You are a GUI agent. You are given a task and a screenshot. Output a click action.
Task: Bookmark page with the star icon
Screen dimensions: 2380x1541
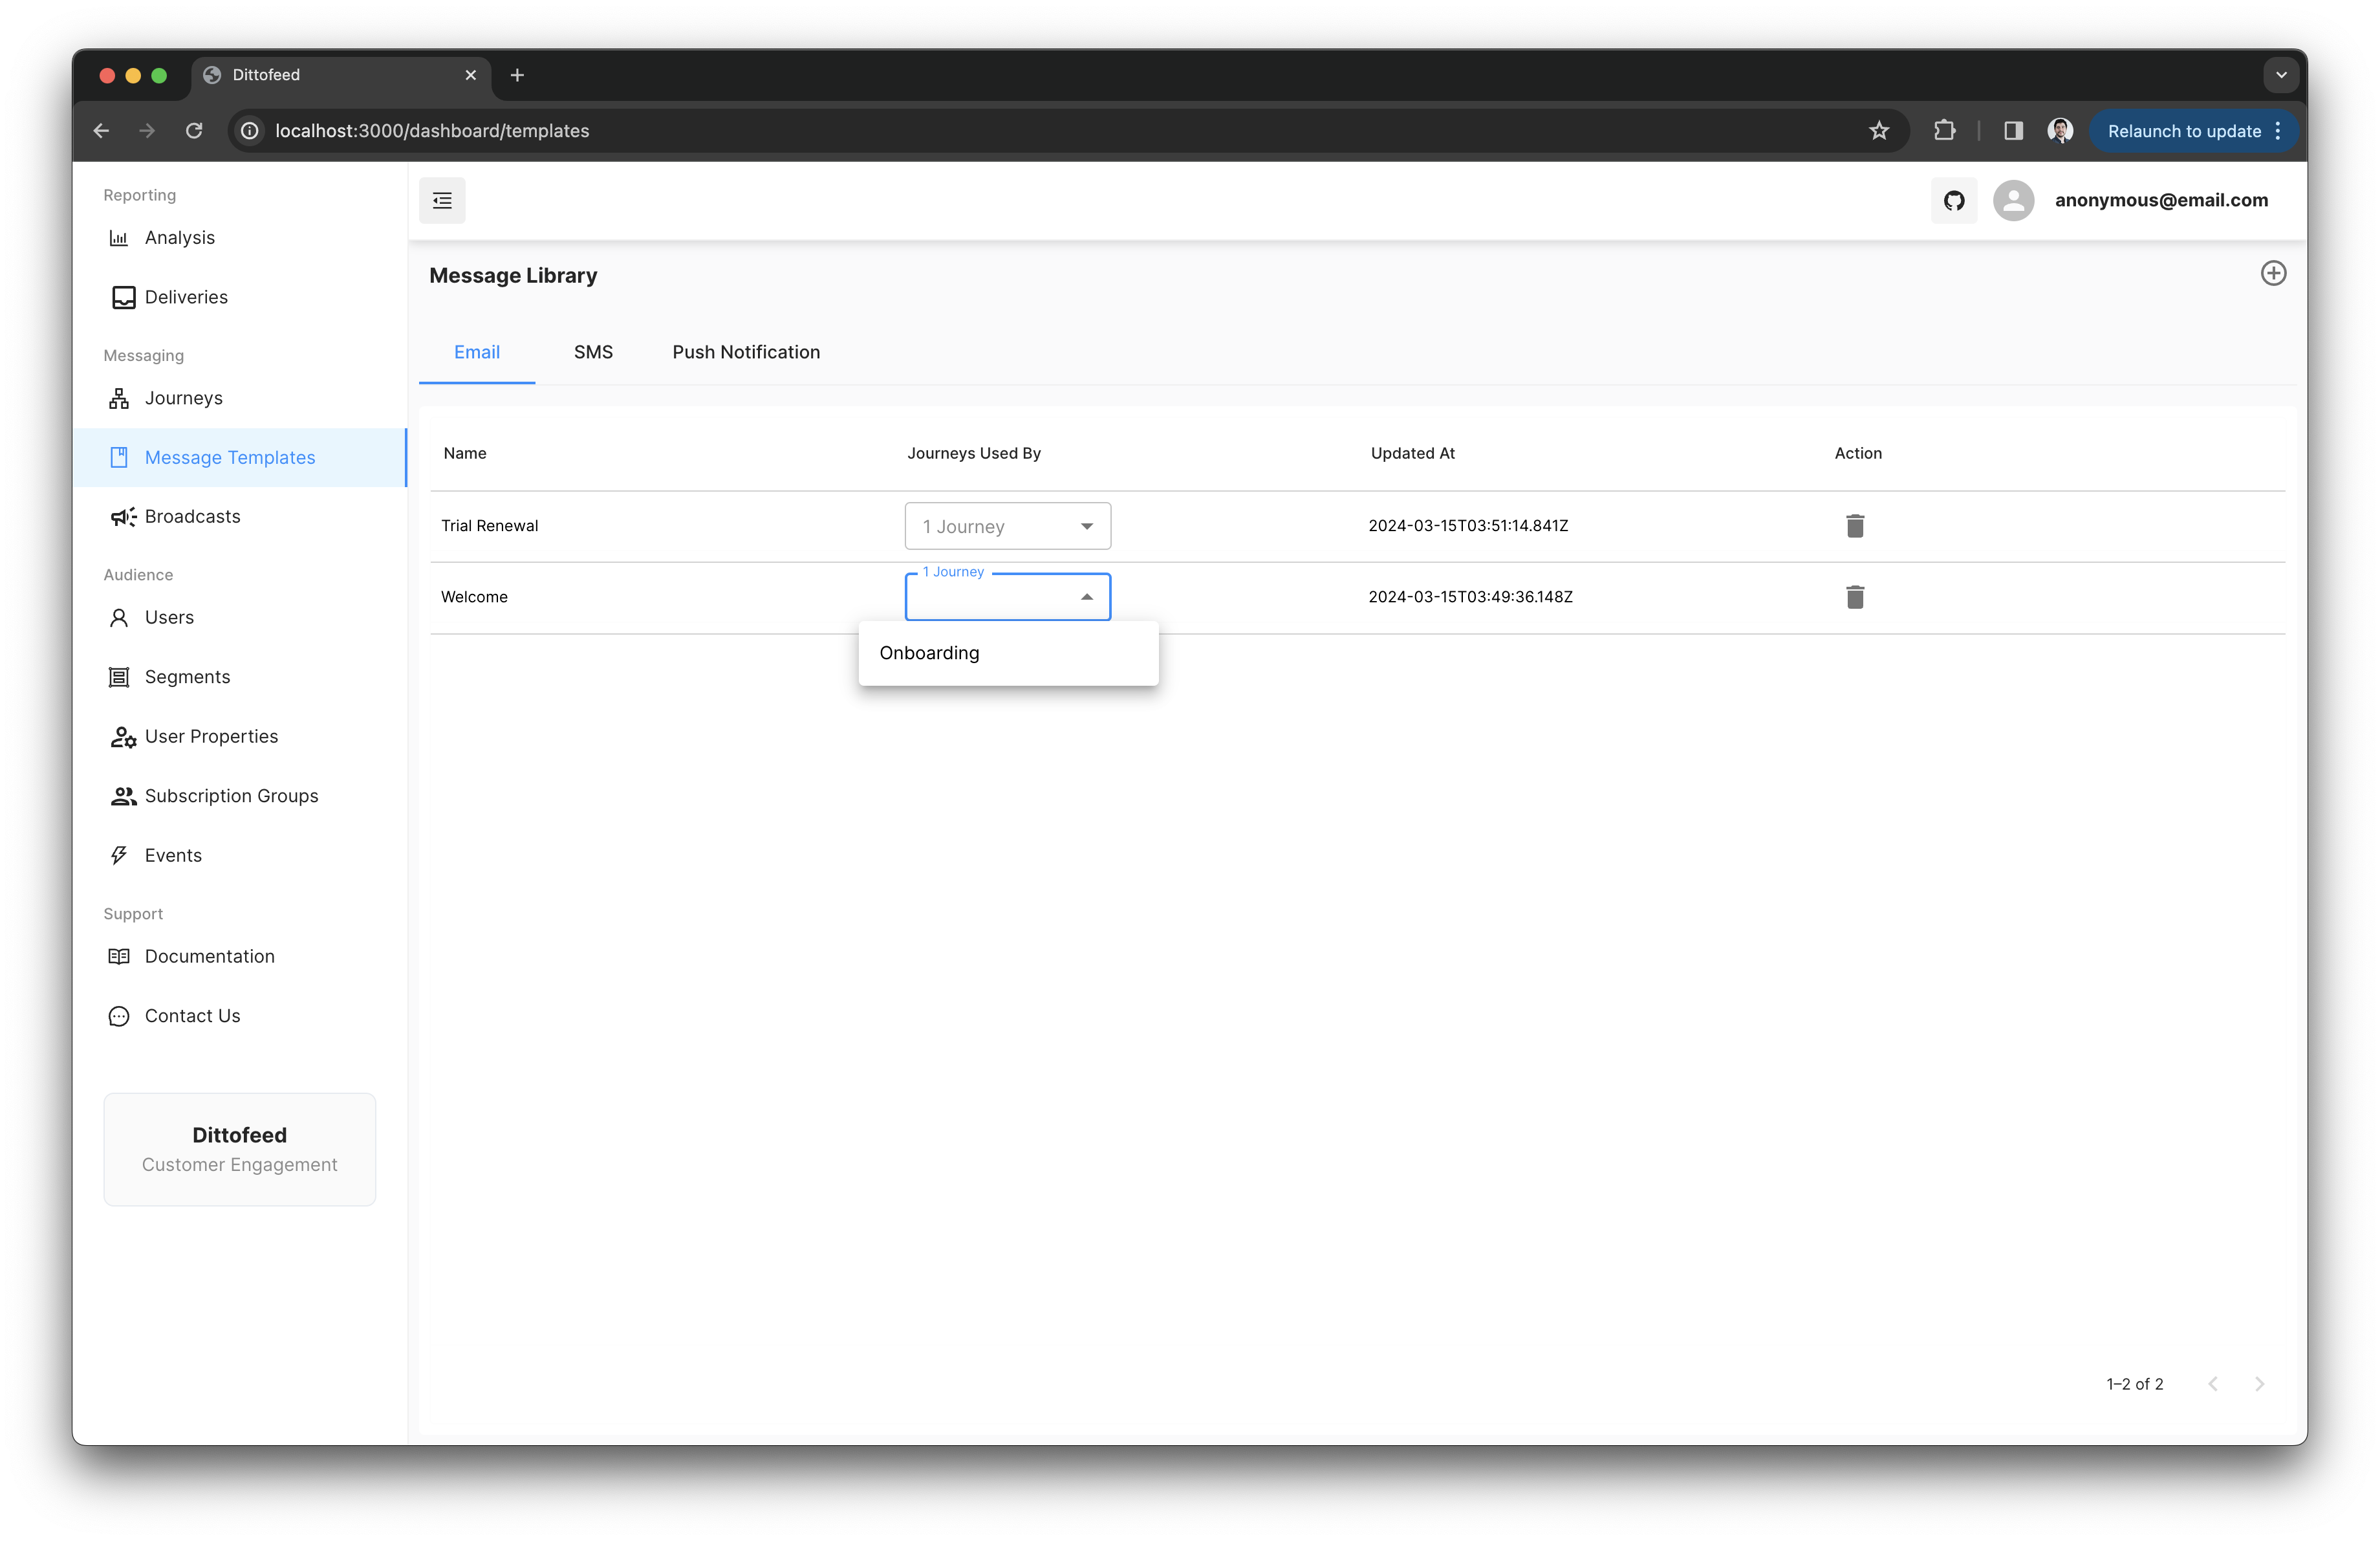pyautogui.click(x=1878, y=131)
